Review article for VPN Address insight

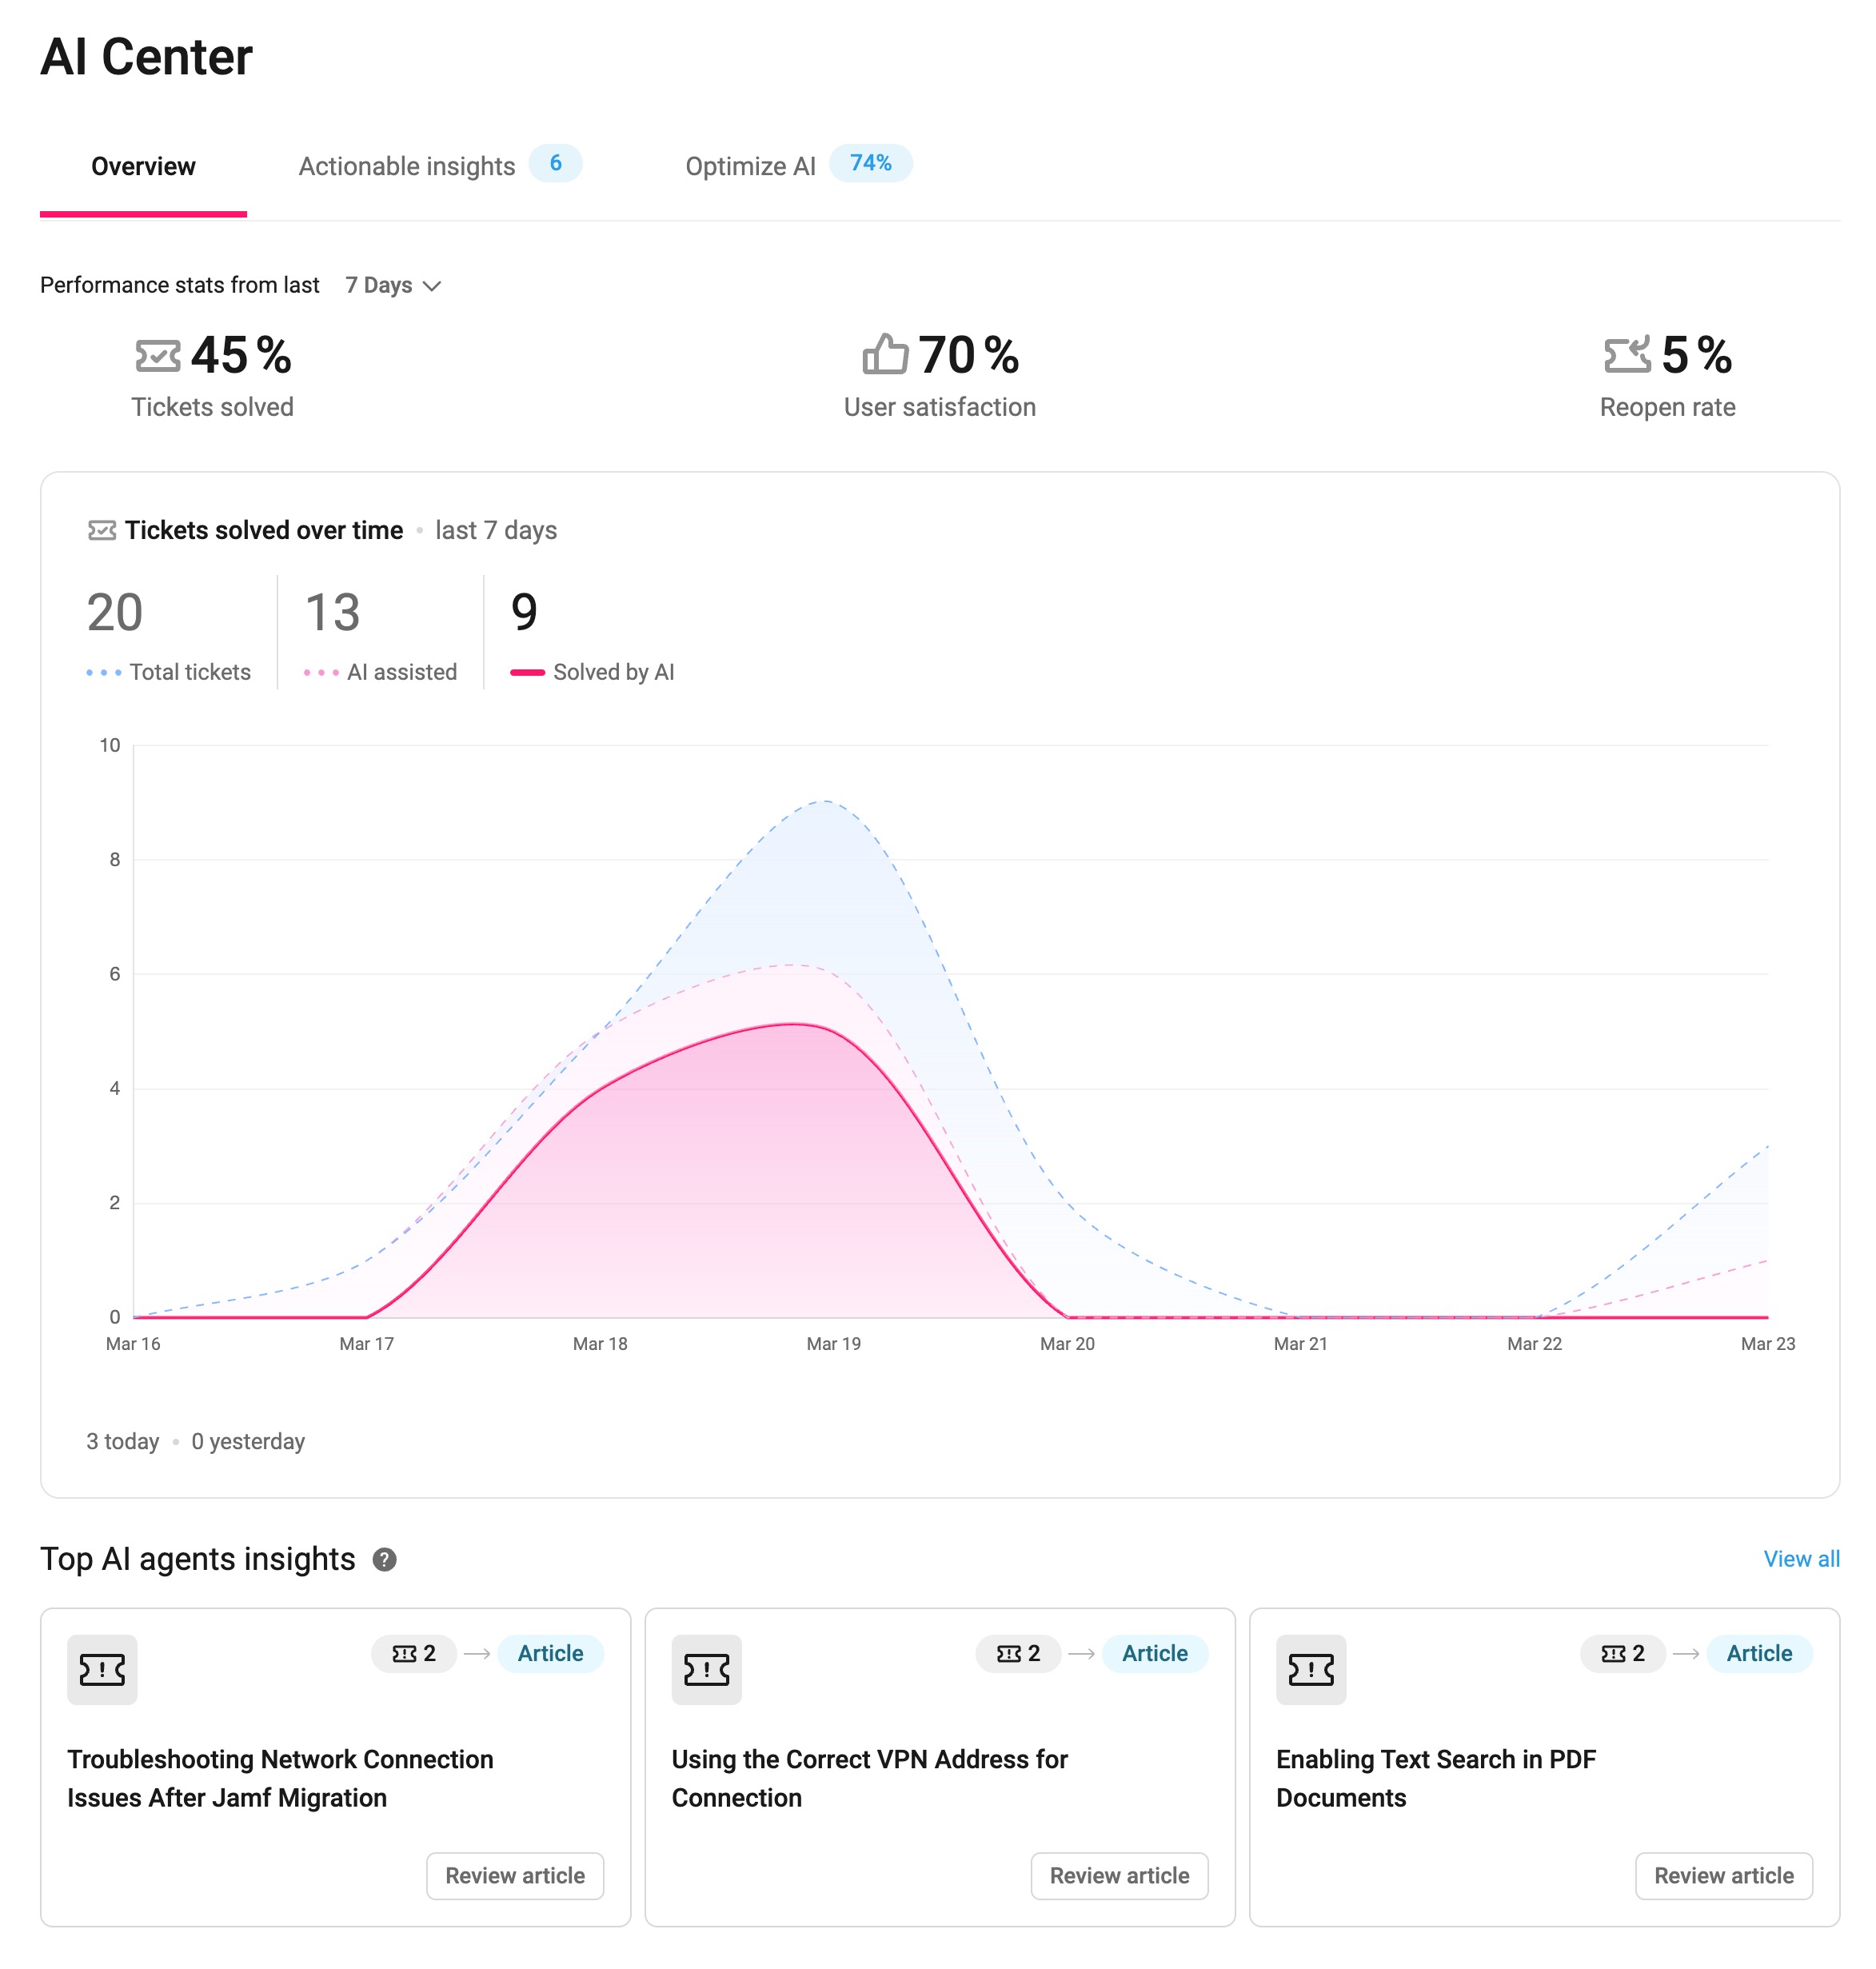[x=1119, y=1875]
